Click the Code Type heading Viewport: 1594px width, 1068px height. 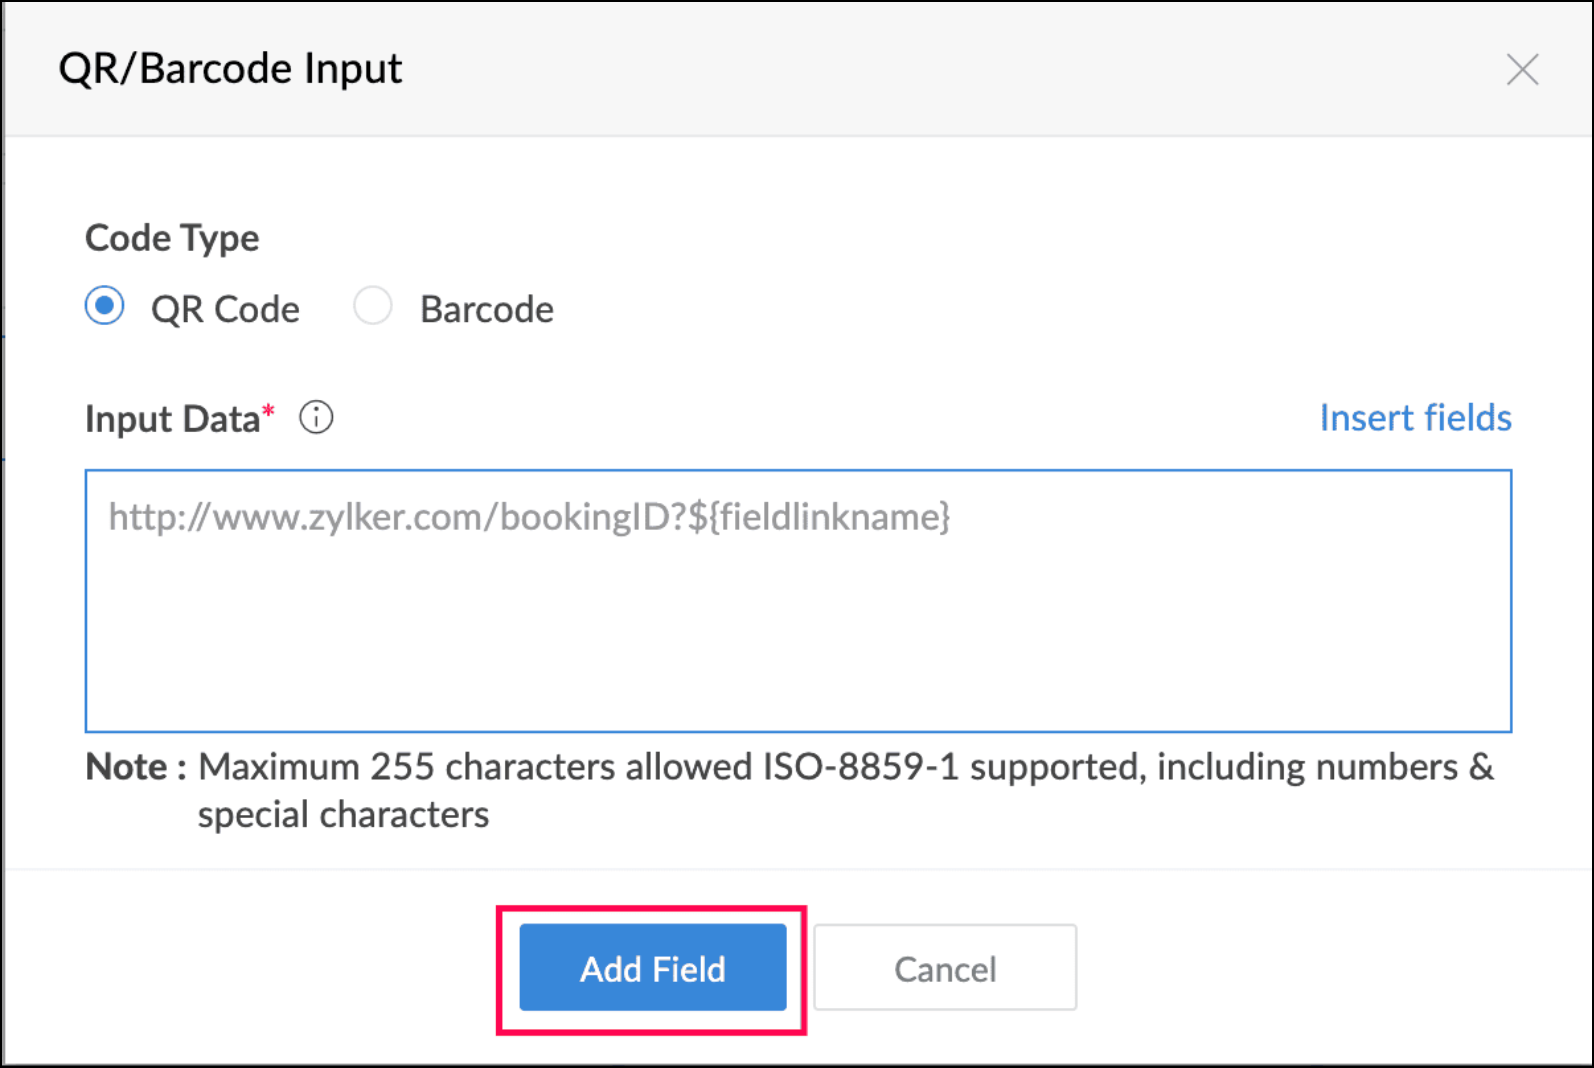point(172,238)
